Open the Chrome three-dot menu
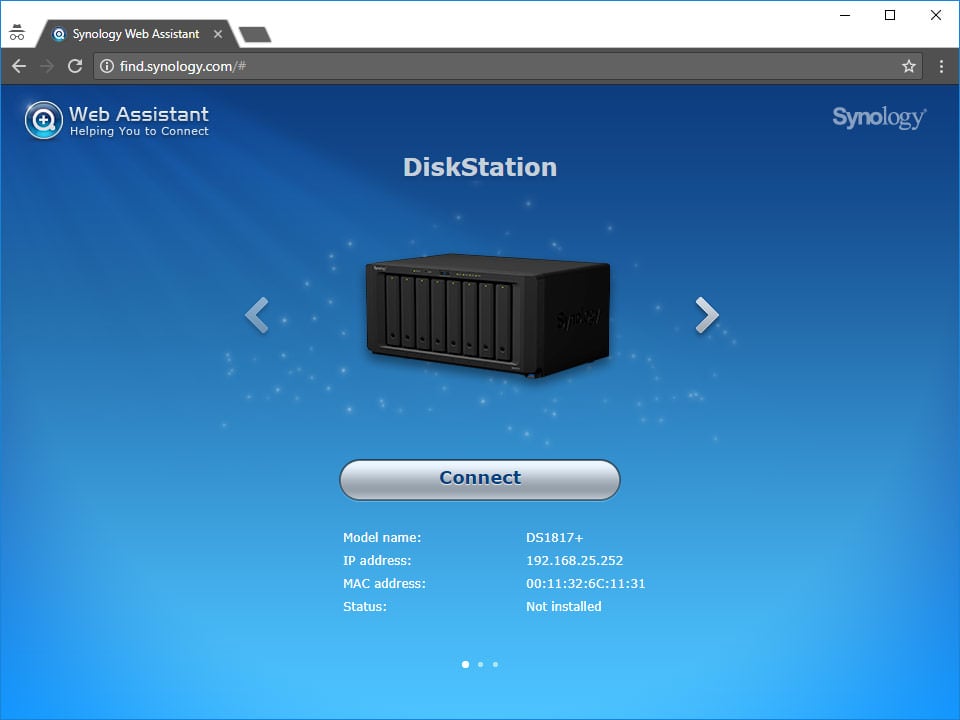Viewport: 960px width, 720px height. (x=941, y=66)
